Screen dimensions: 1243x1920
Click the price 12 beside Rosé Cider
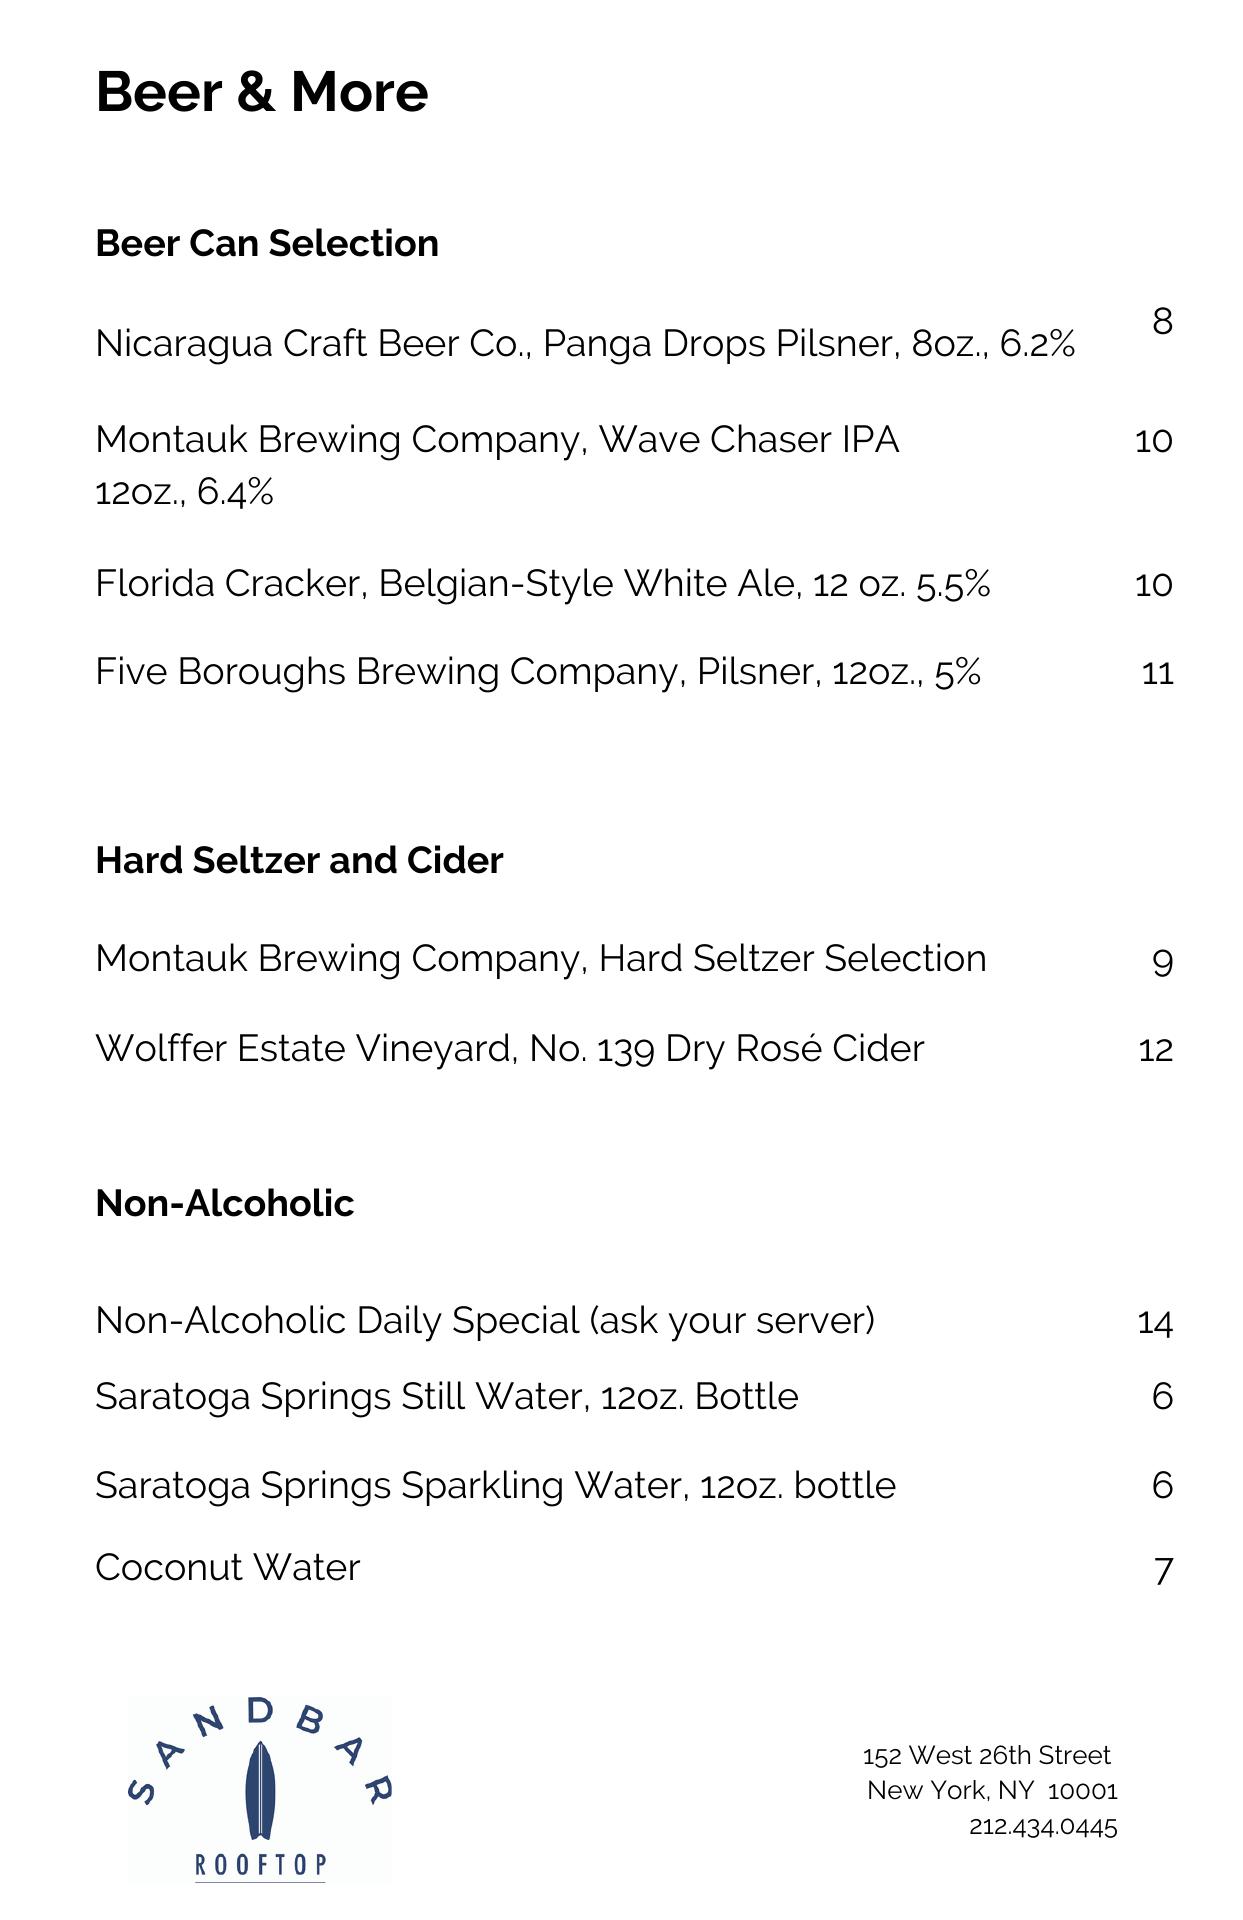[x=1155, y=1050]
